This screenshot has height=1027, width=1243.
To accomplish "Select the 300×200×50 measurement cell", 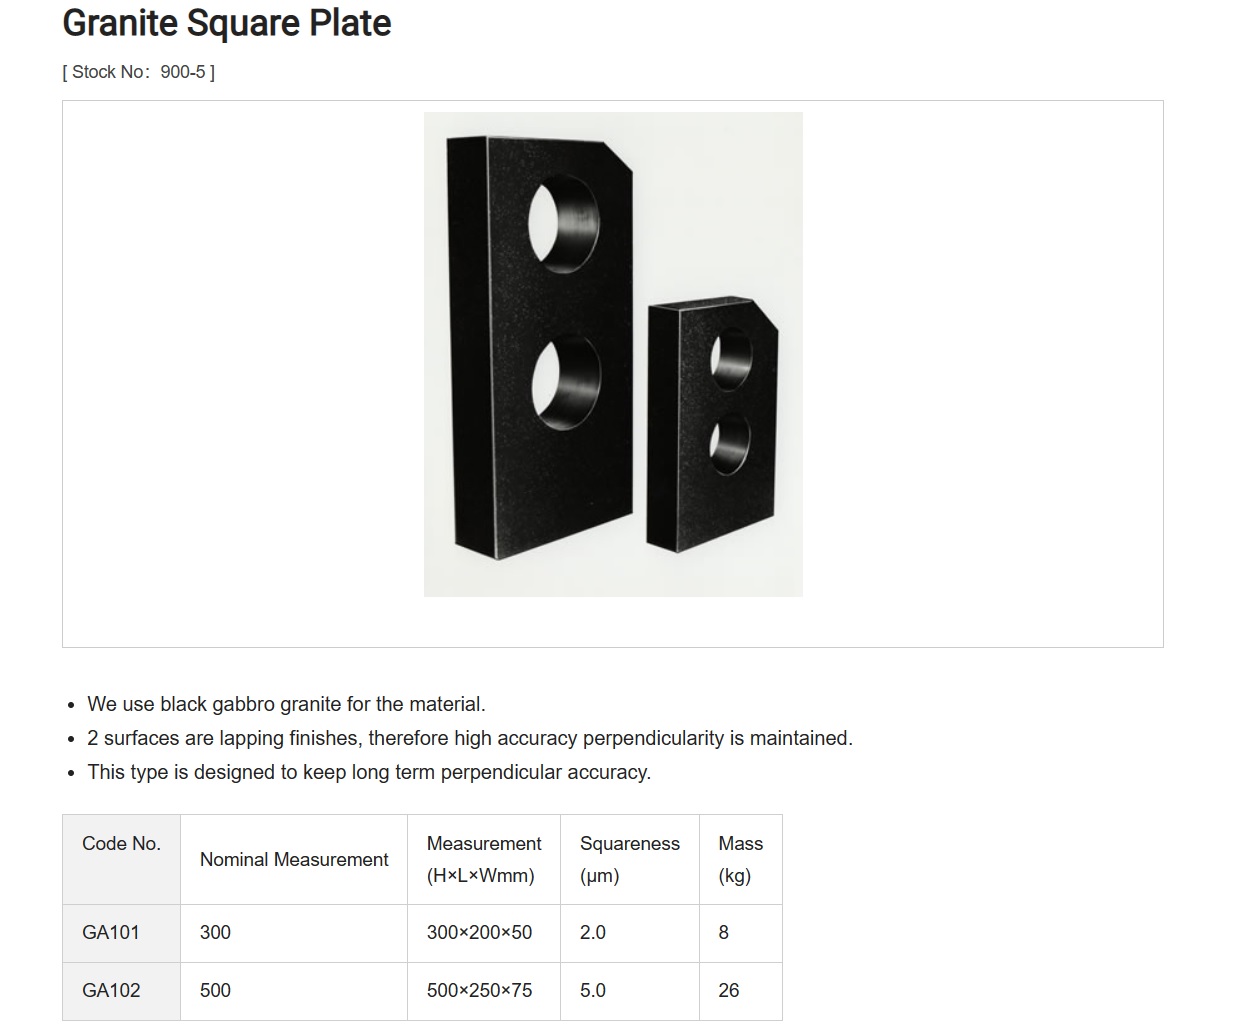I will (x=484, y=933).
